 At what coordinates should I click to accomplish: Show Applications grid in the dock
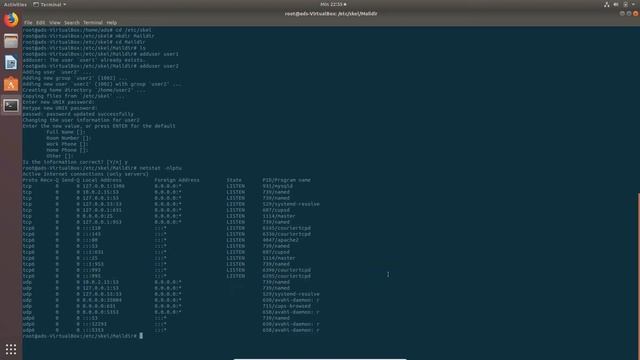(11, 349)
